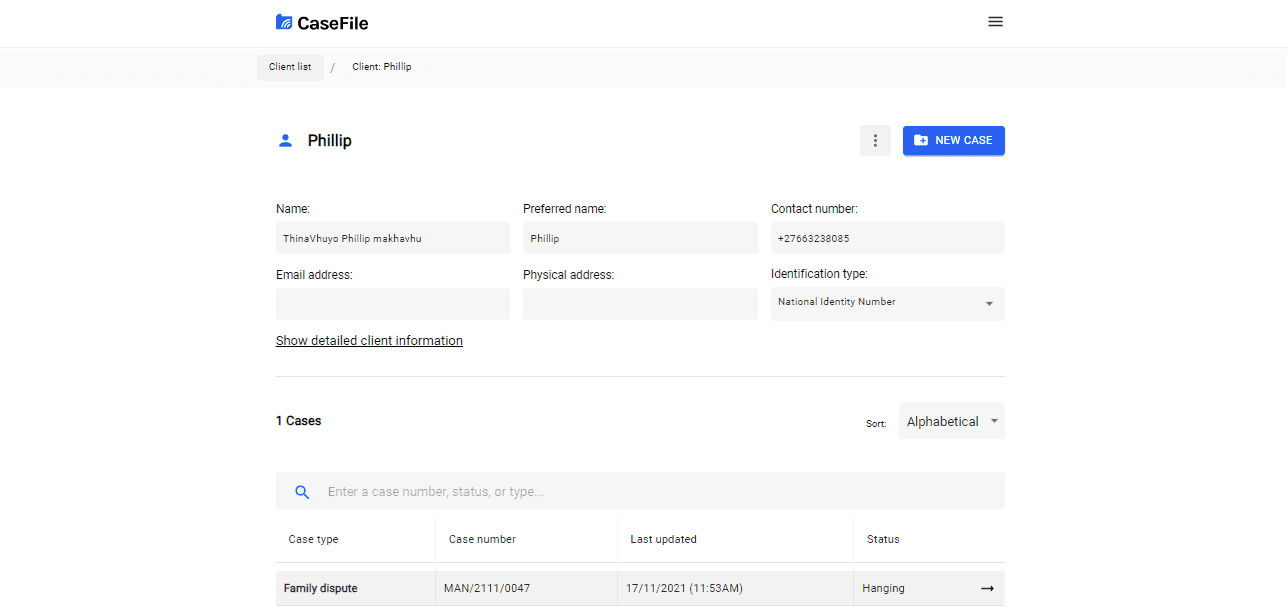Click the search magnifier icon
The width and height of the screenshot is (1287, 607).
click(x=302, y=492)
